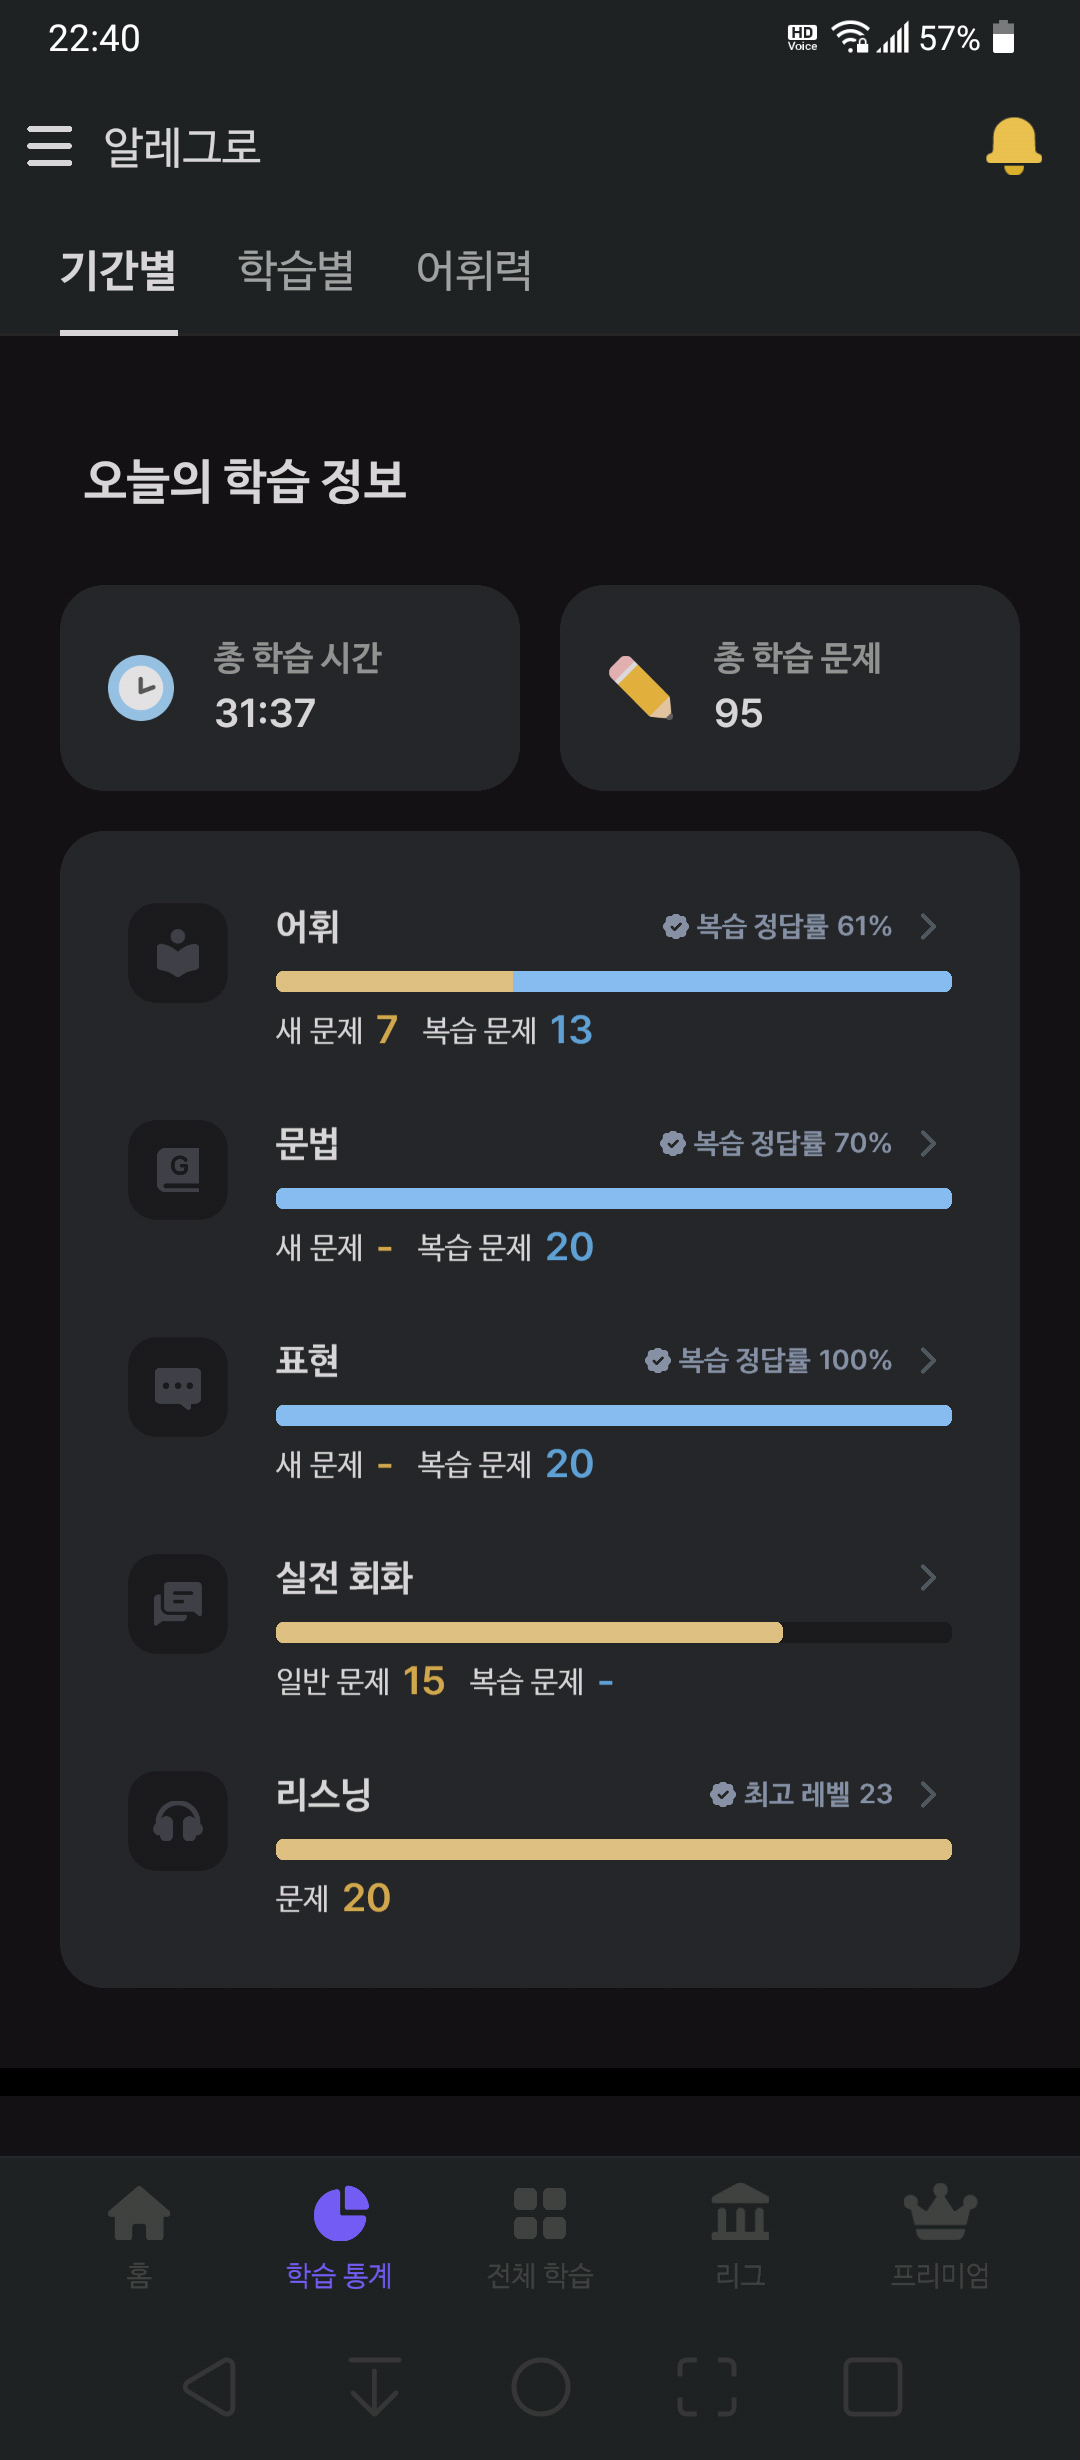The width and height of the screenshot is (1080, 2460).
Task: Switch to the 어휘력 tab
Action: point(474,270)
